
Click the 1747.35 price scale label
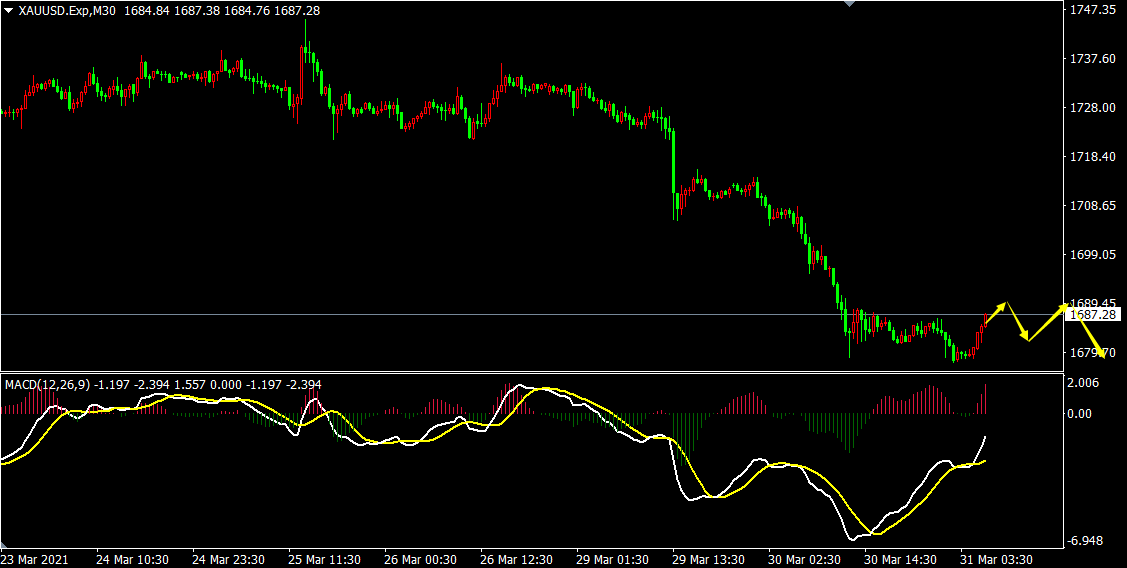coord(1092,9)
